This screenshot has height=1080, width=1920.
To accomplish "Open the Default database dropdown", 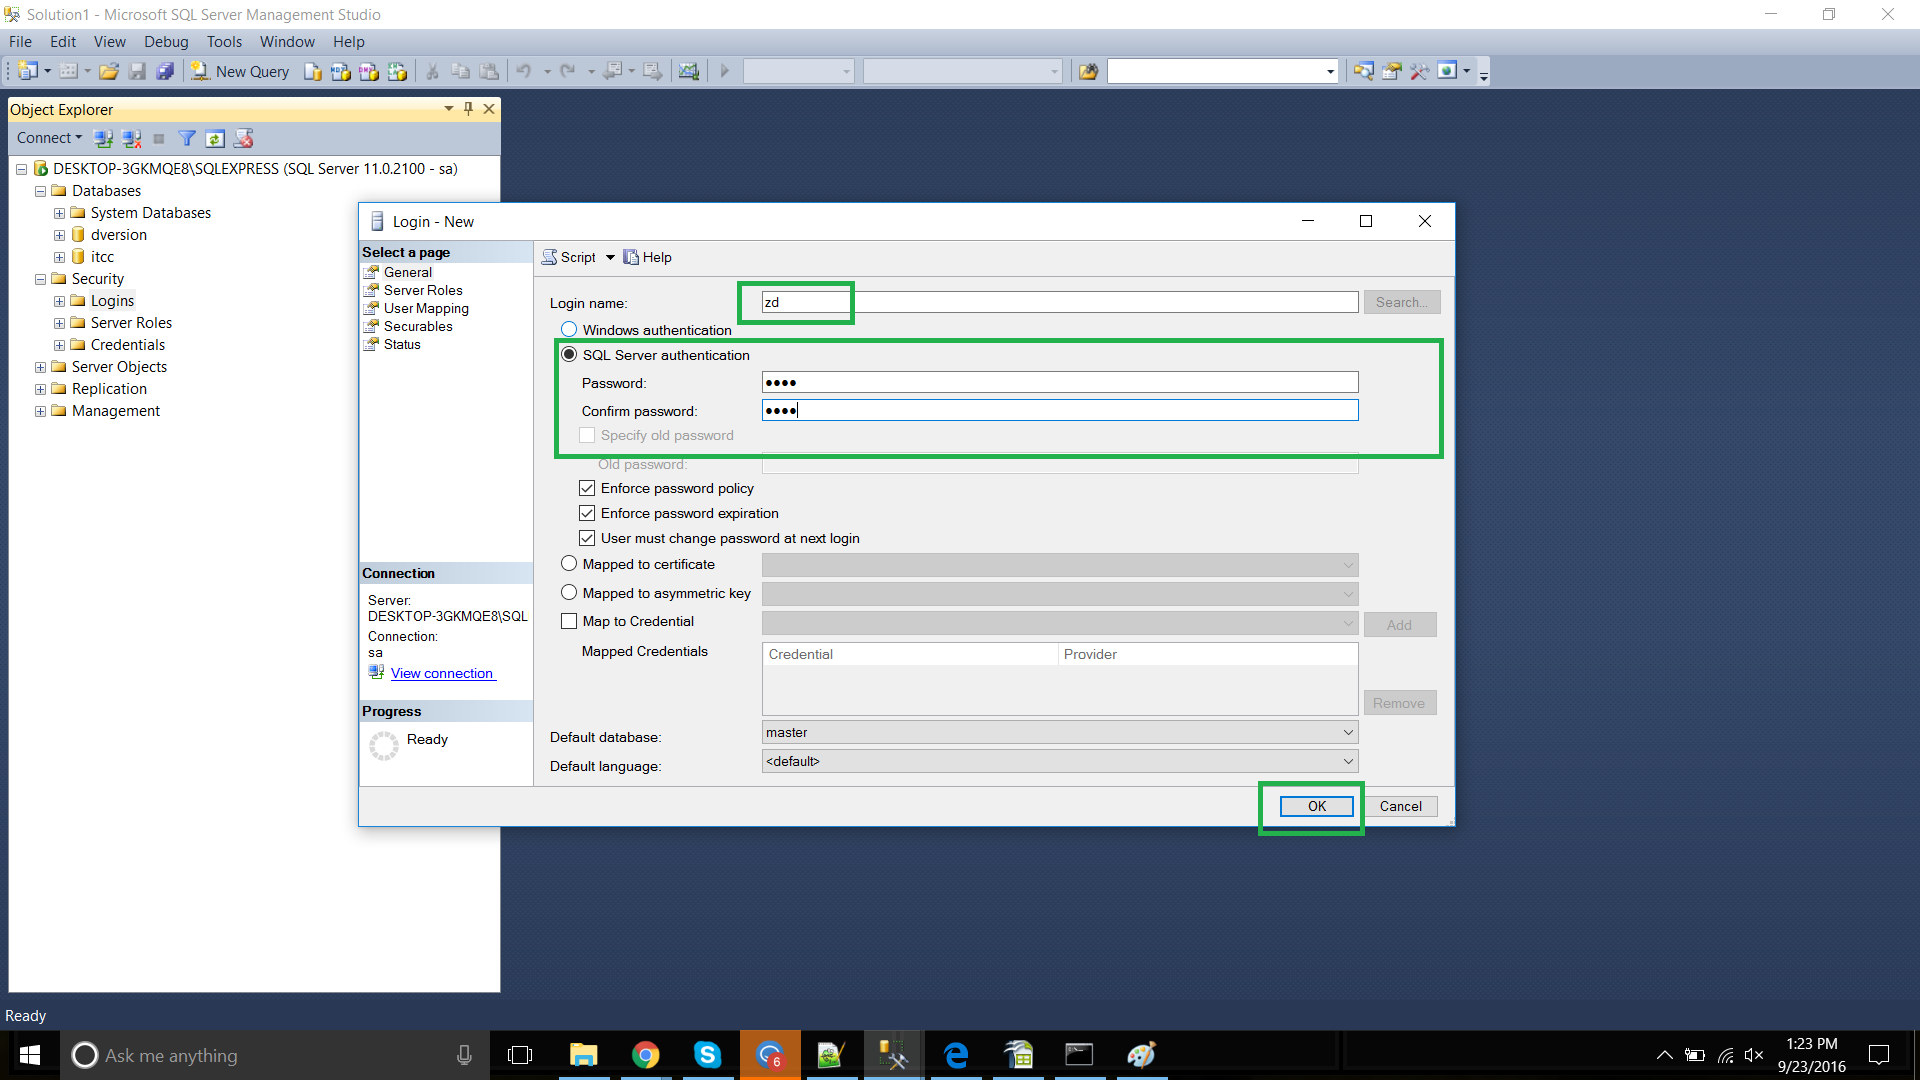I will point(1347,732).
